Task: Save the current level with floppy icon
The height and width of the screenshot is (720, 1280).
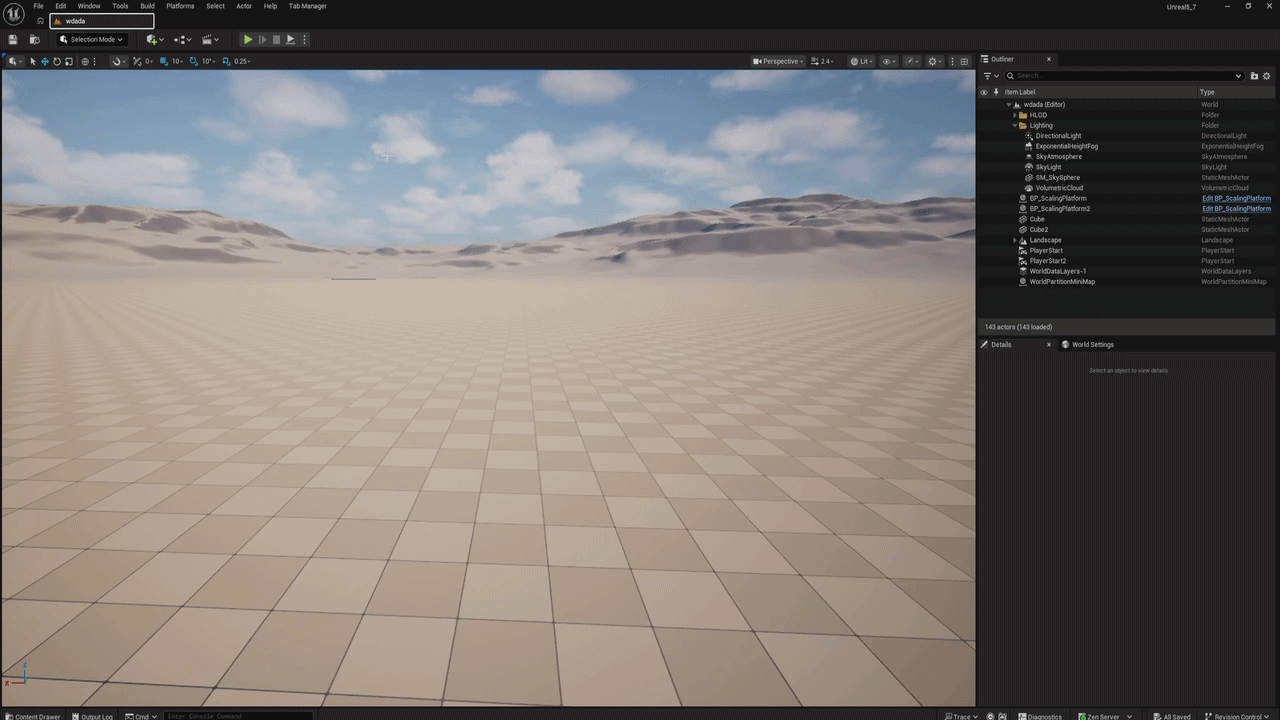Action: pos(13,40)
